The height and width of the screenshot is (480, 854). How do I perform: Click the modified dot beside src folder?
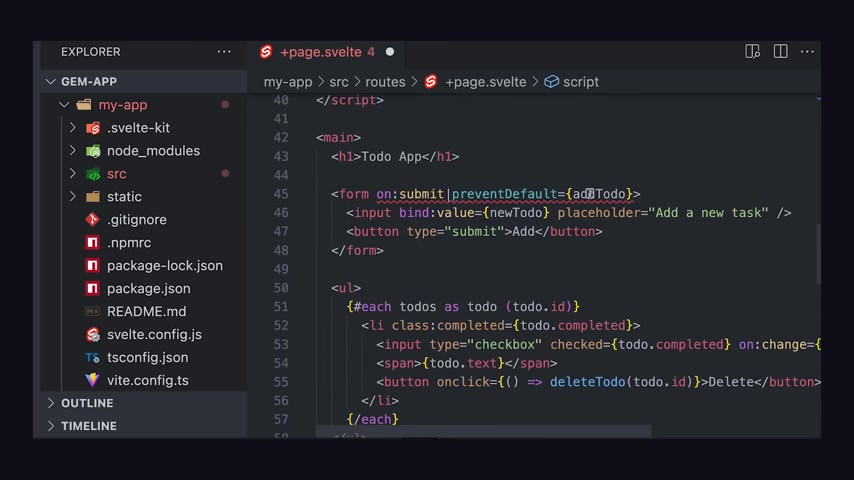225,173
